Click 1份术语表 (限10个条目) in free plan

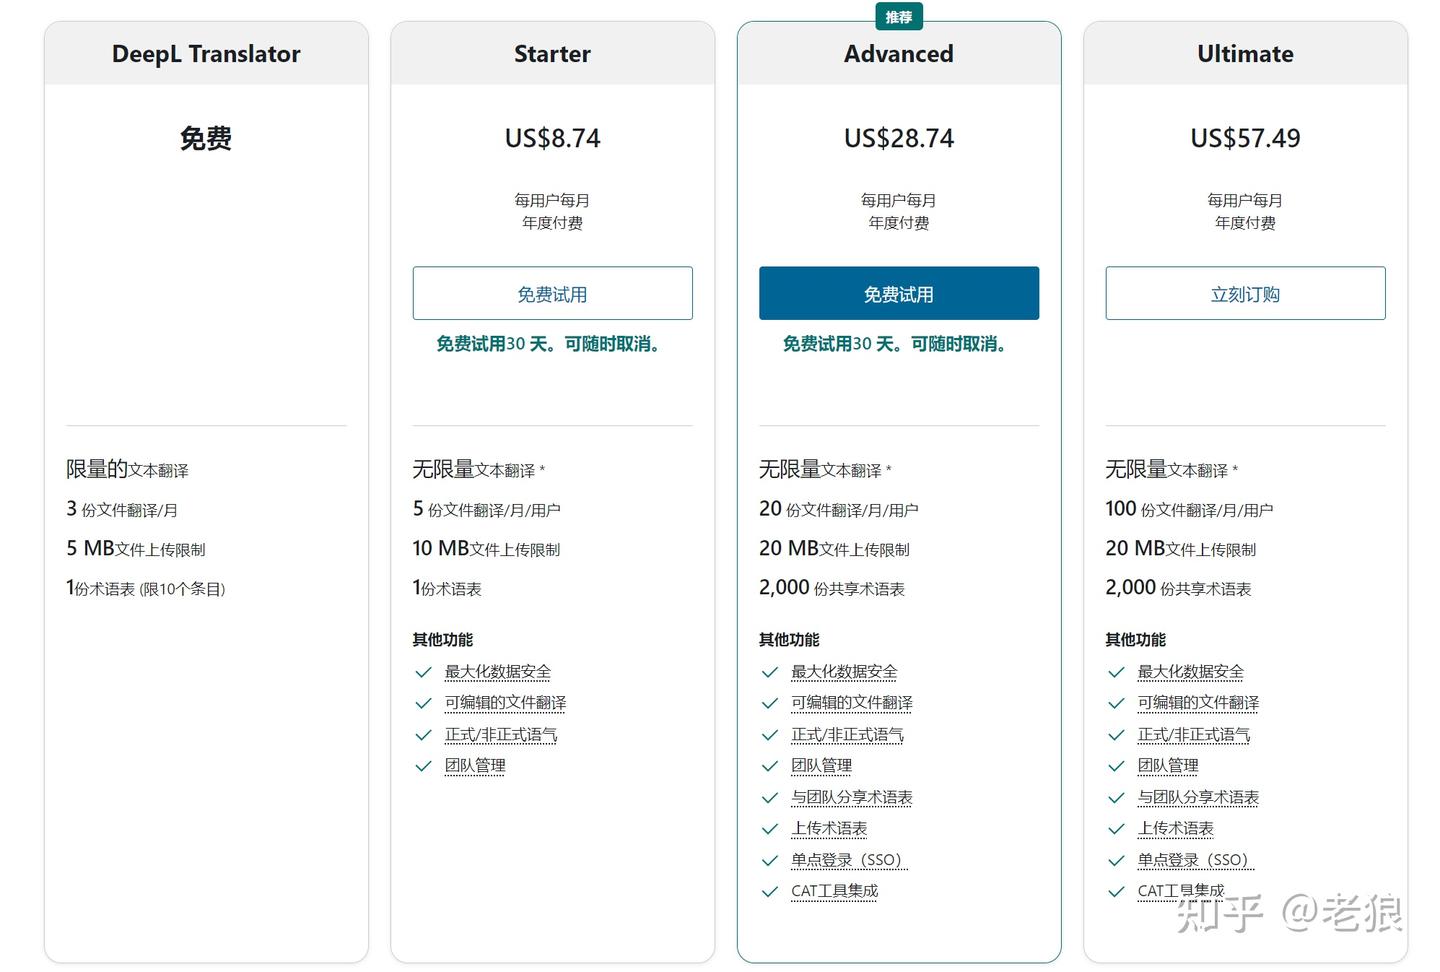tap(146, 588)
